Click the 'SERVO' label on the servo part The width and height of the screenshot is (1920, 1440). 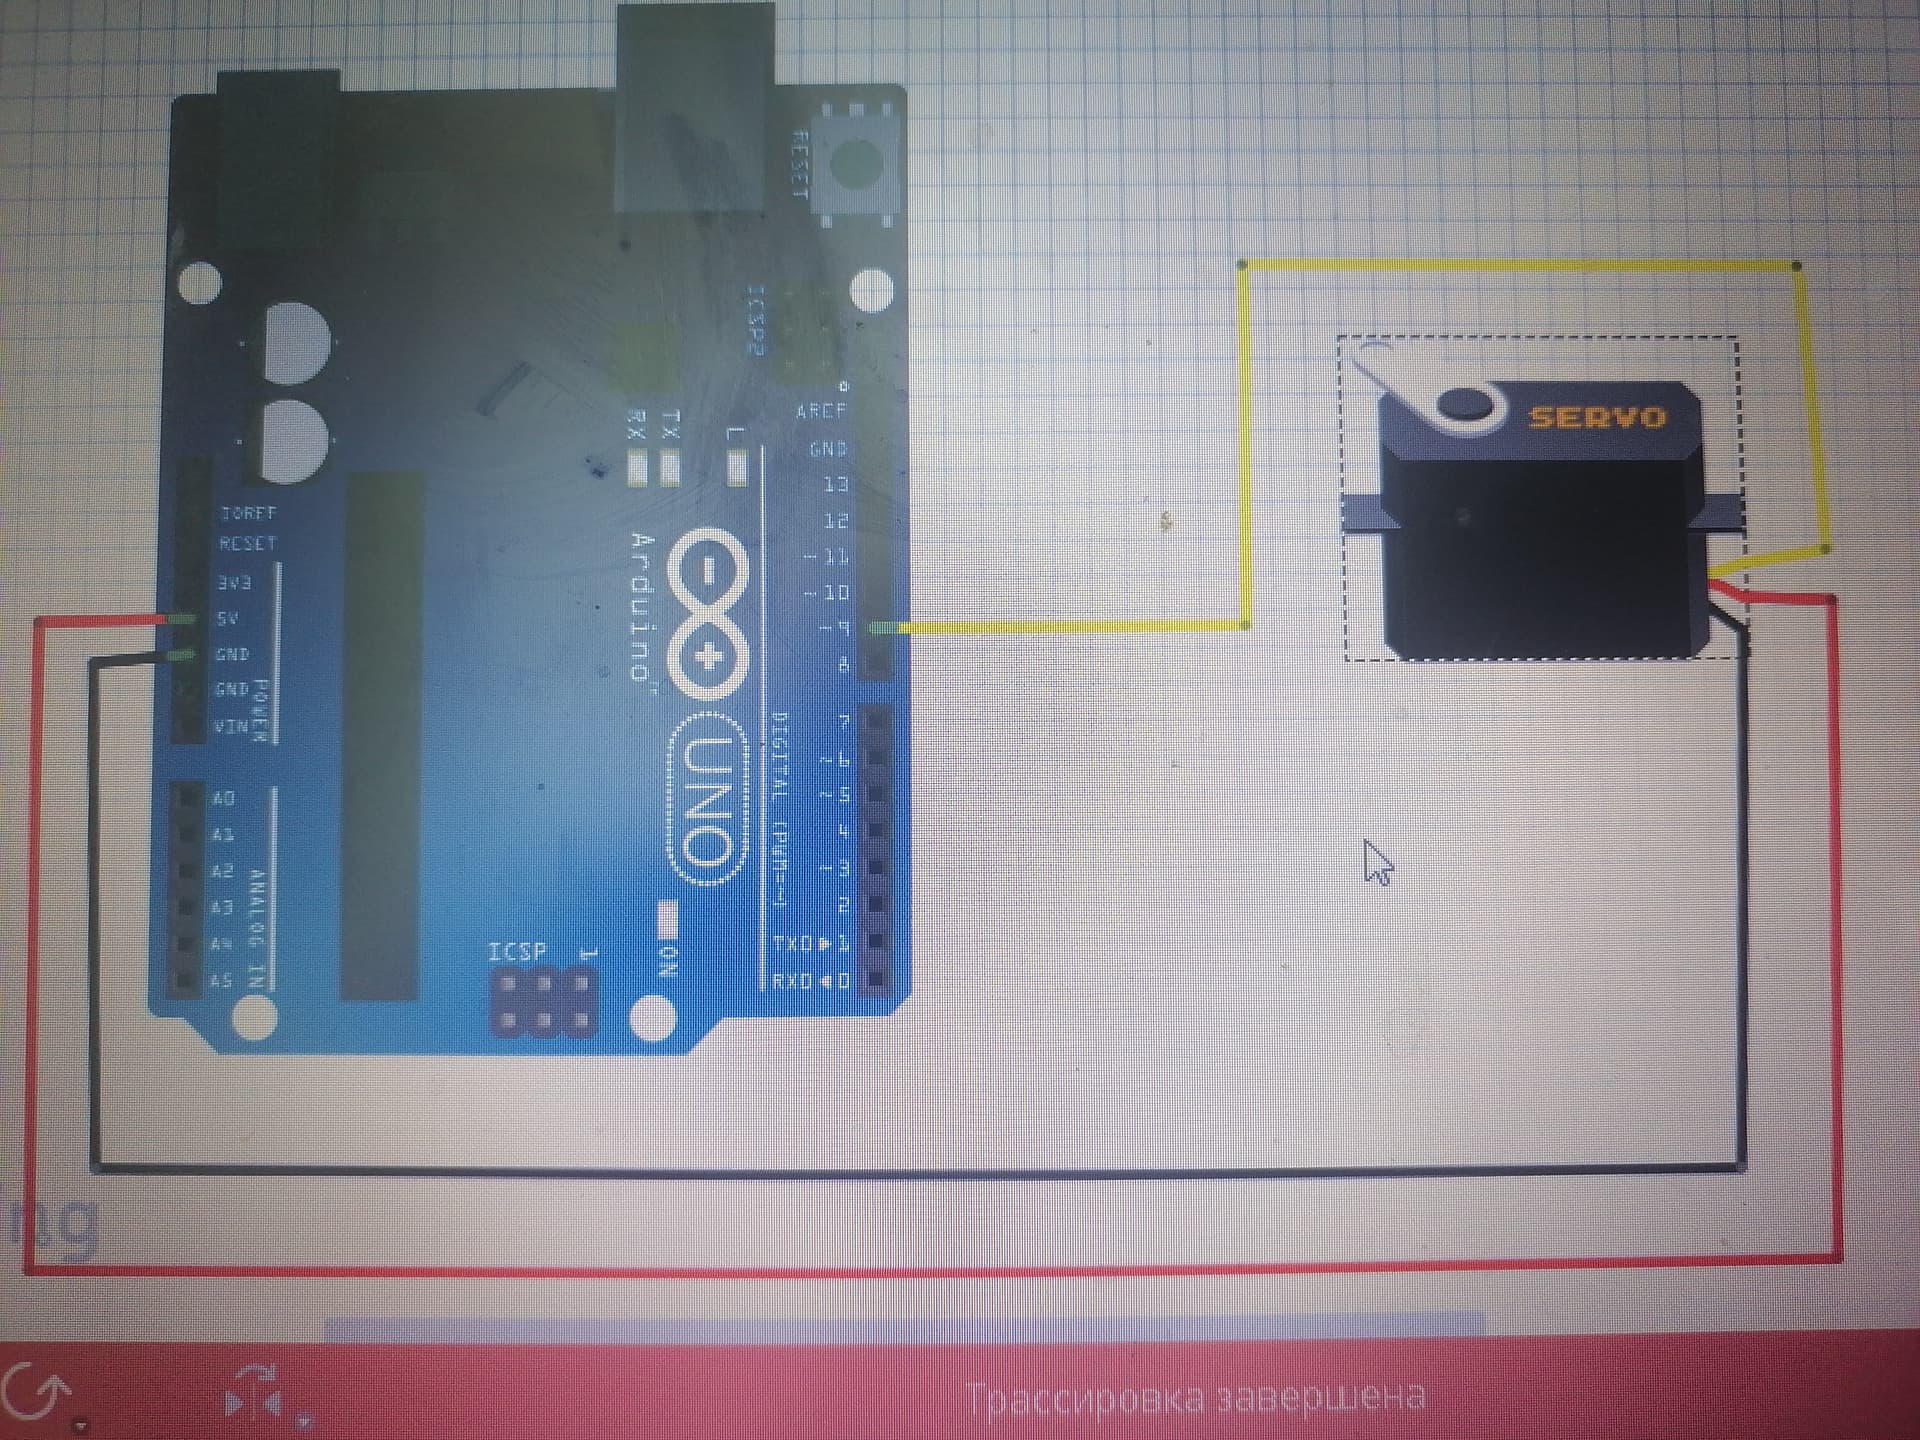[x=1598, y=416]
